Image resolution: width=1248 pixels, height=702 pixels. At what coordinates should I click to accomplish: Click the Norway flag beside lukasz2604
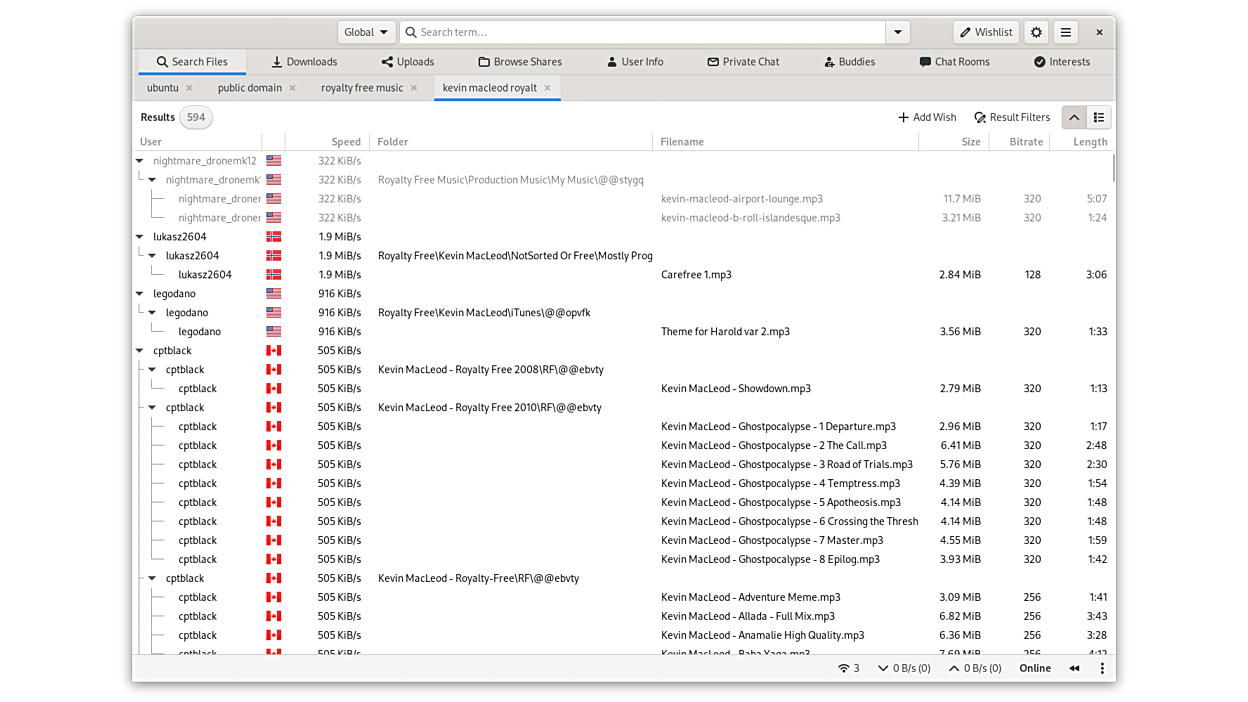(273, 237)
